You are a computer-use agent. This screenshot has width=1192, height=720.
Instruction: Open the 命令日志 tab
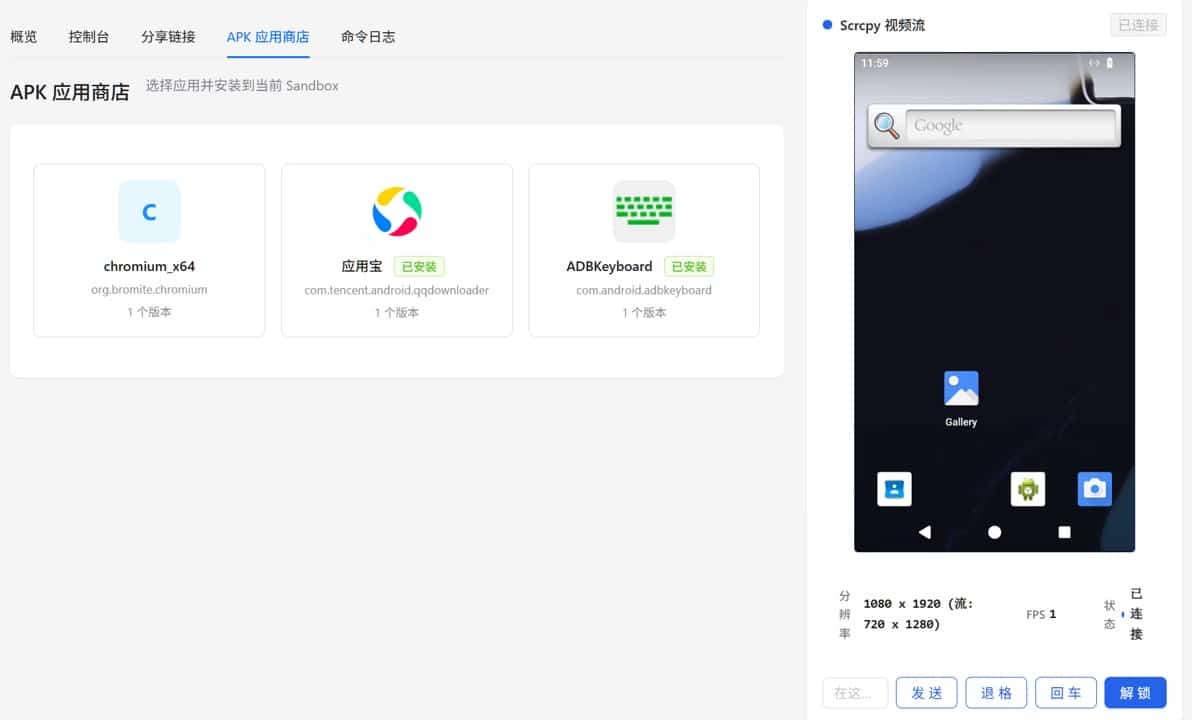[369, 36]
